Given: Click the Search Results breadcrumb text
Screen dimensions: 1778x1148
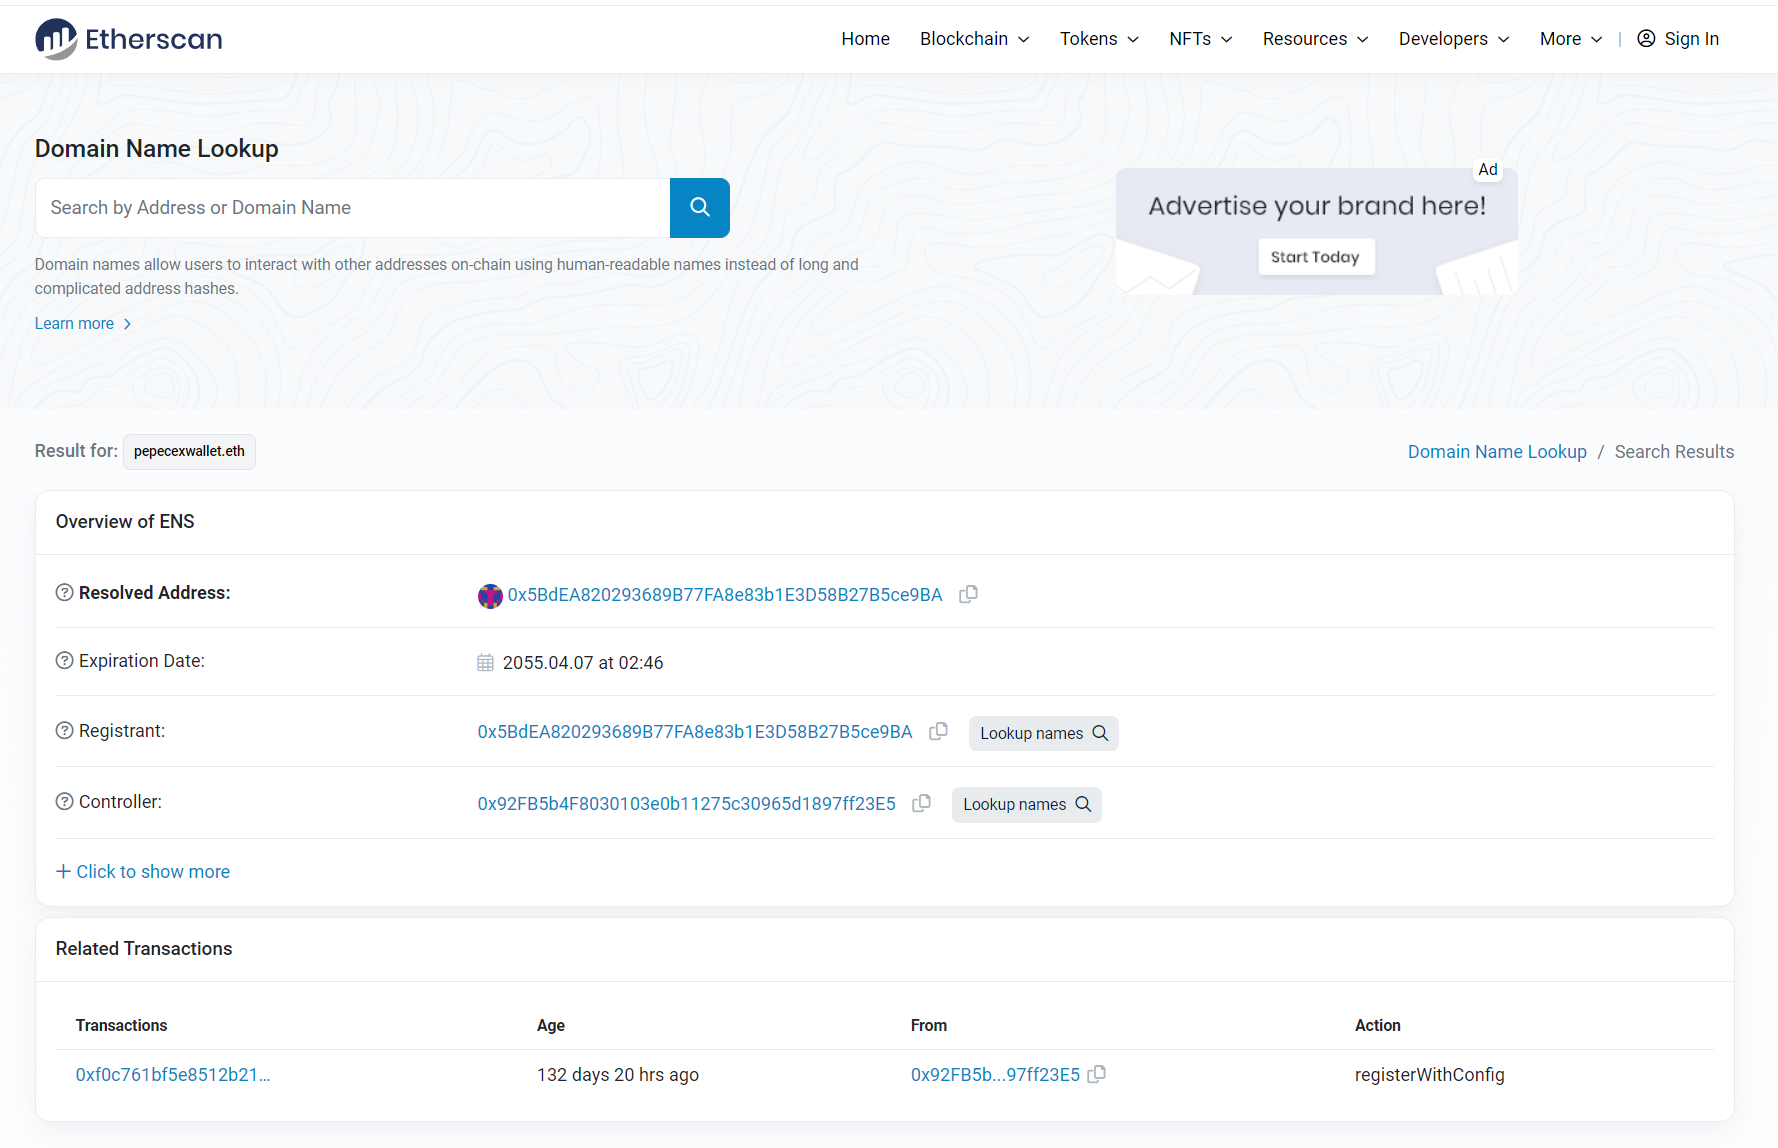Looking at the screenshot, I should [1674, 452].
